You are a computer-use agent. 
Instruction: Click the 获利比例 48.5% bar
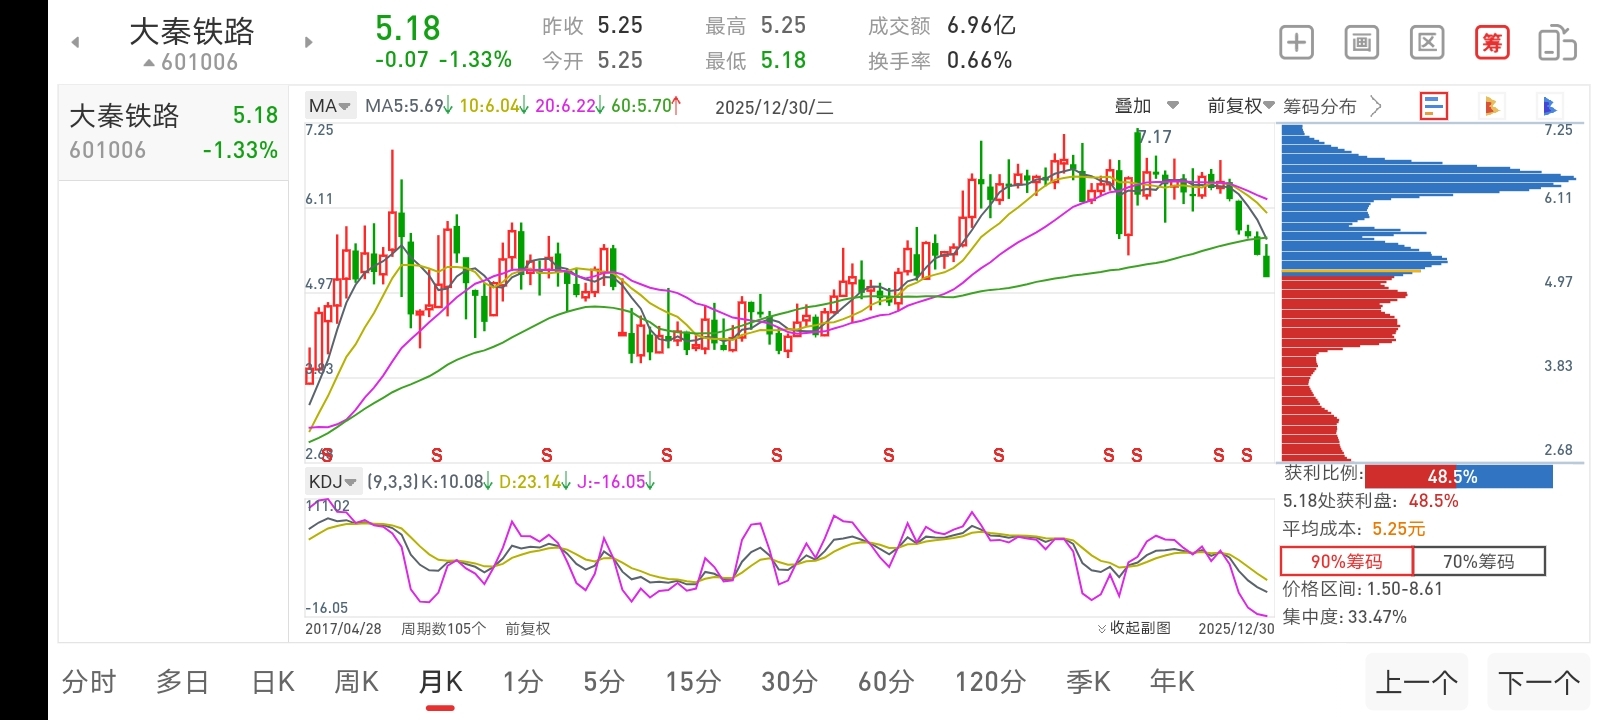pos(1458,477)
